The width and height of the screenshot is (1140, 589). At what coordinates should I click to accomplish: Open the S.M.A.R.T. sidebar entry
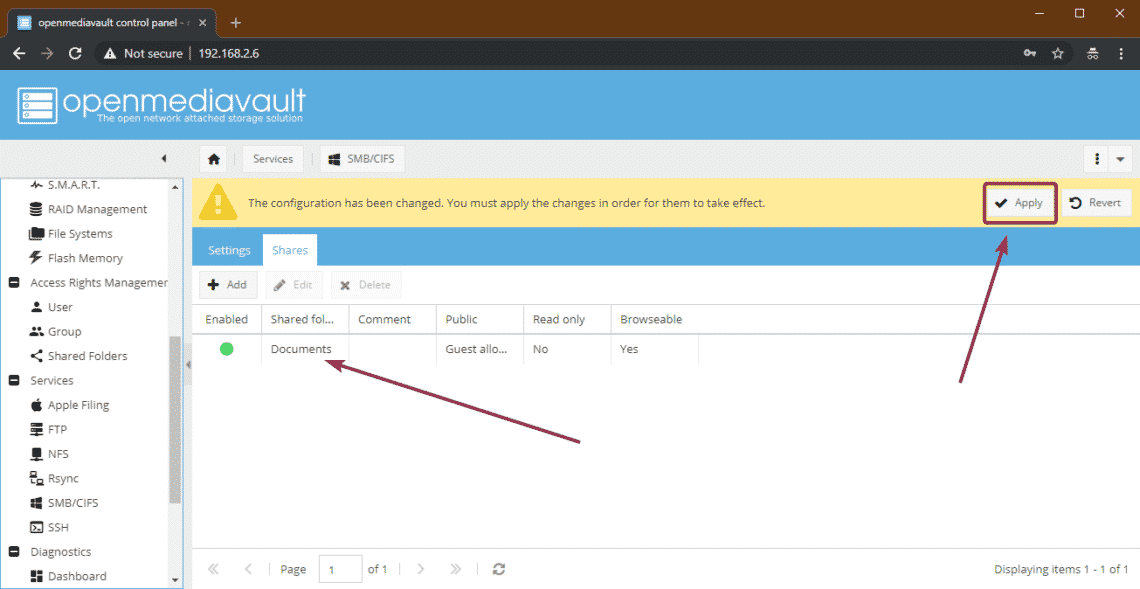tap(73, 185)
